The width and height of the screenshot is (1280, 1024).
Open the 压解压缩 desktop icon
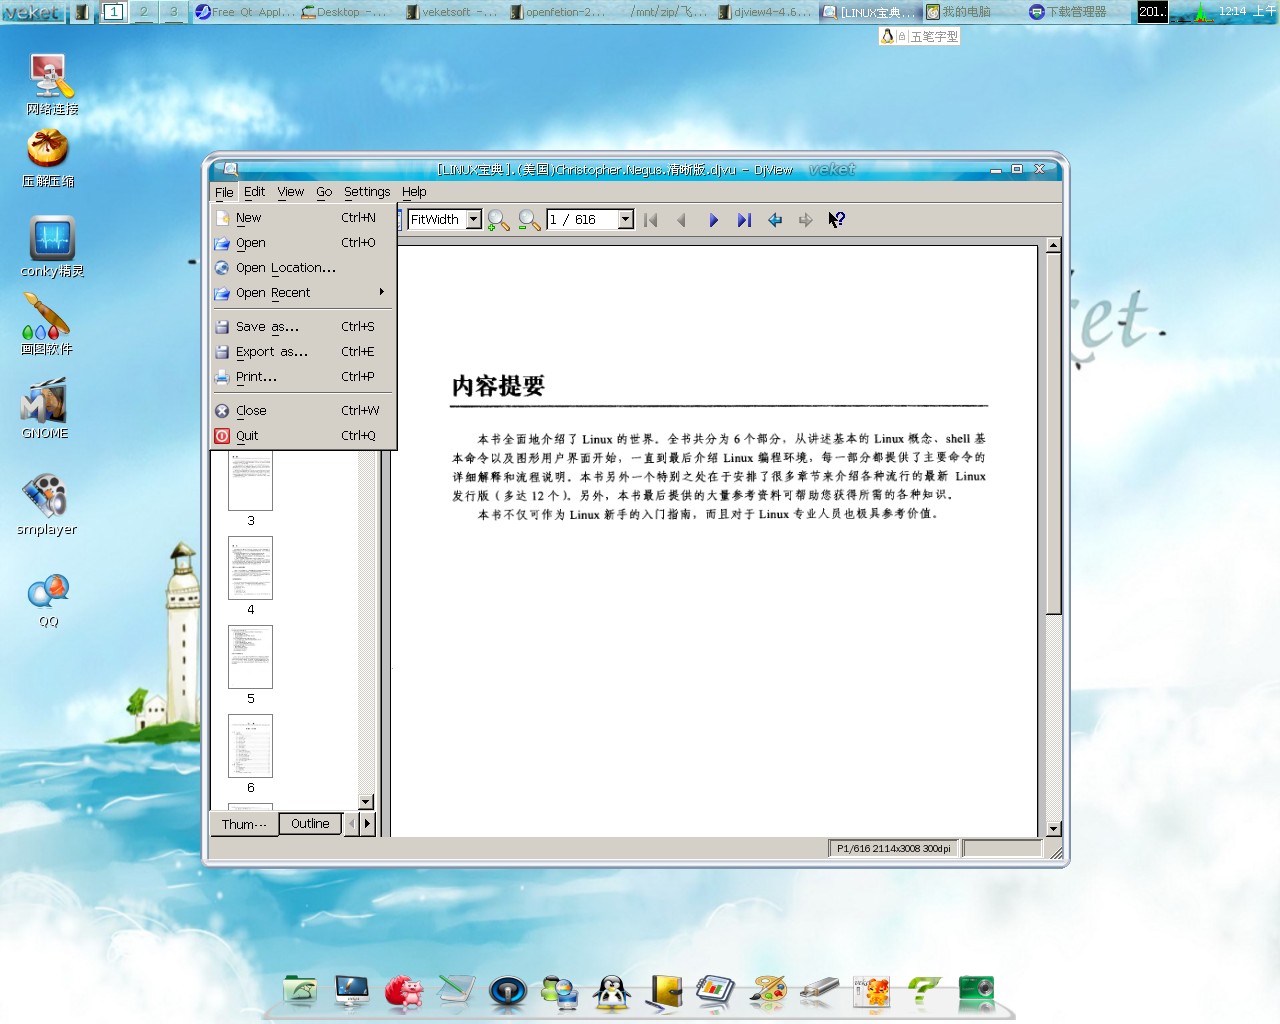coord(48,158)
